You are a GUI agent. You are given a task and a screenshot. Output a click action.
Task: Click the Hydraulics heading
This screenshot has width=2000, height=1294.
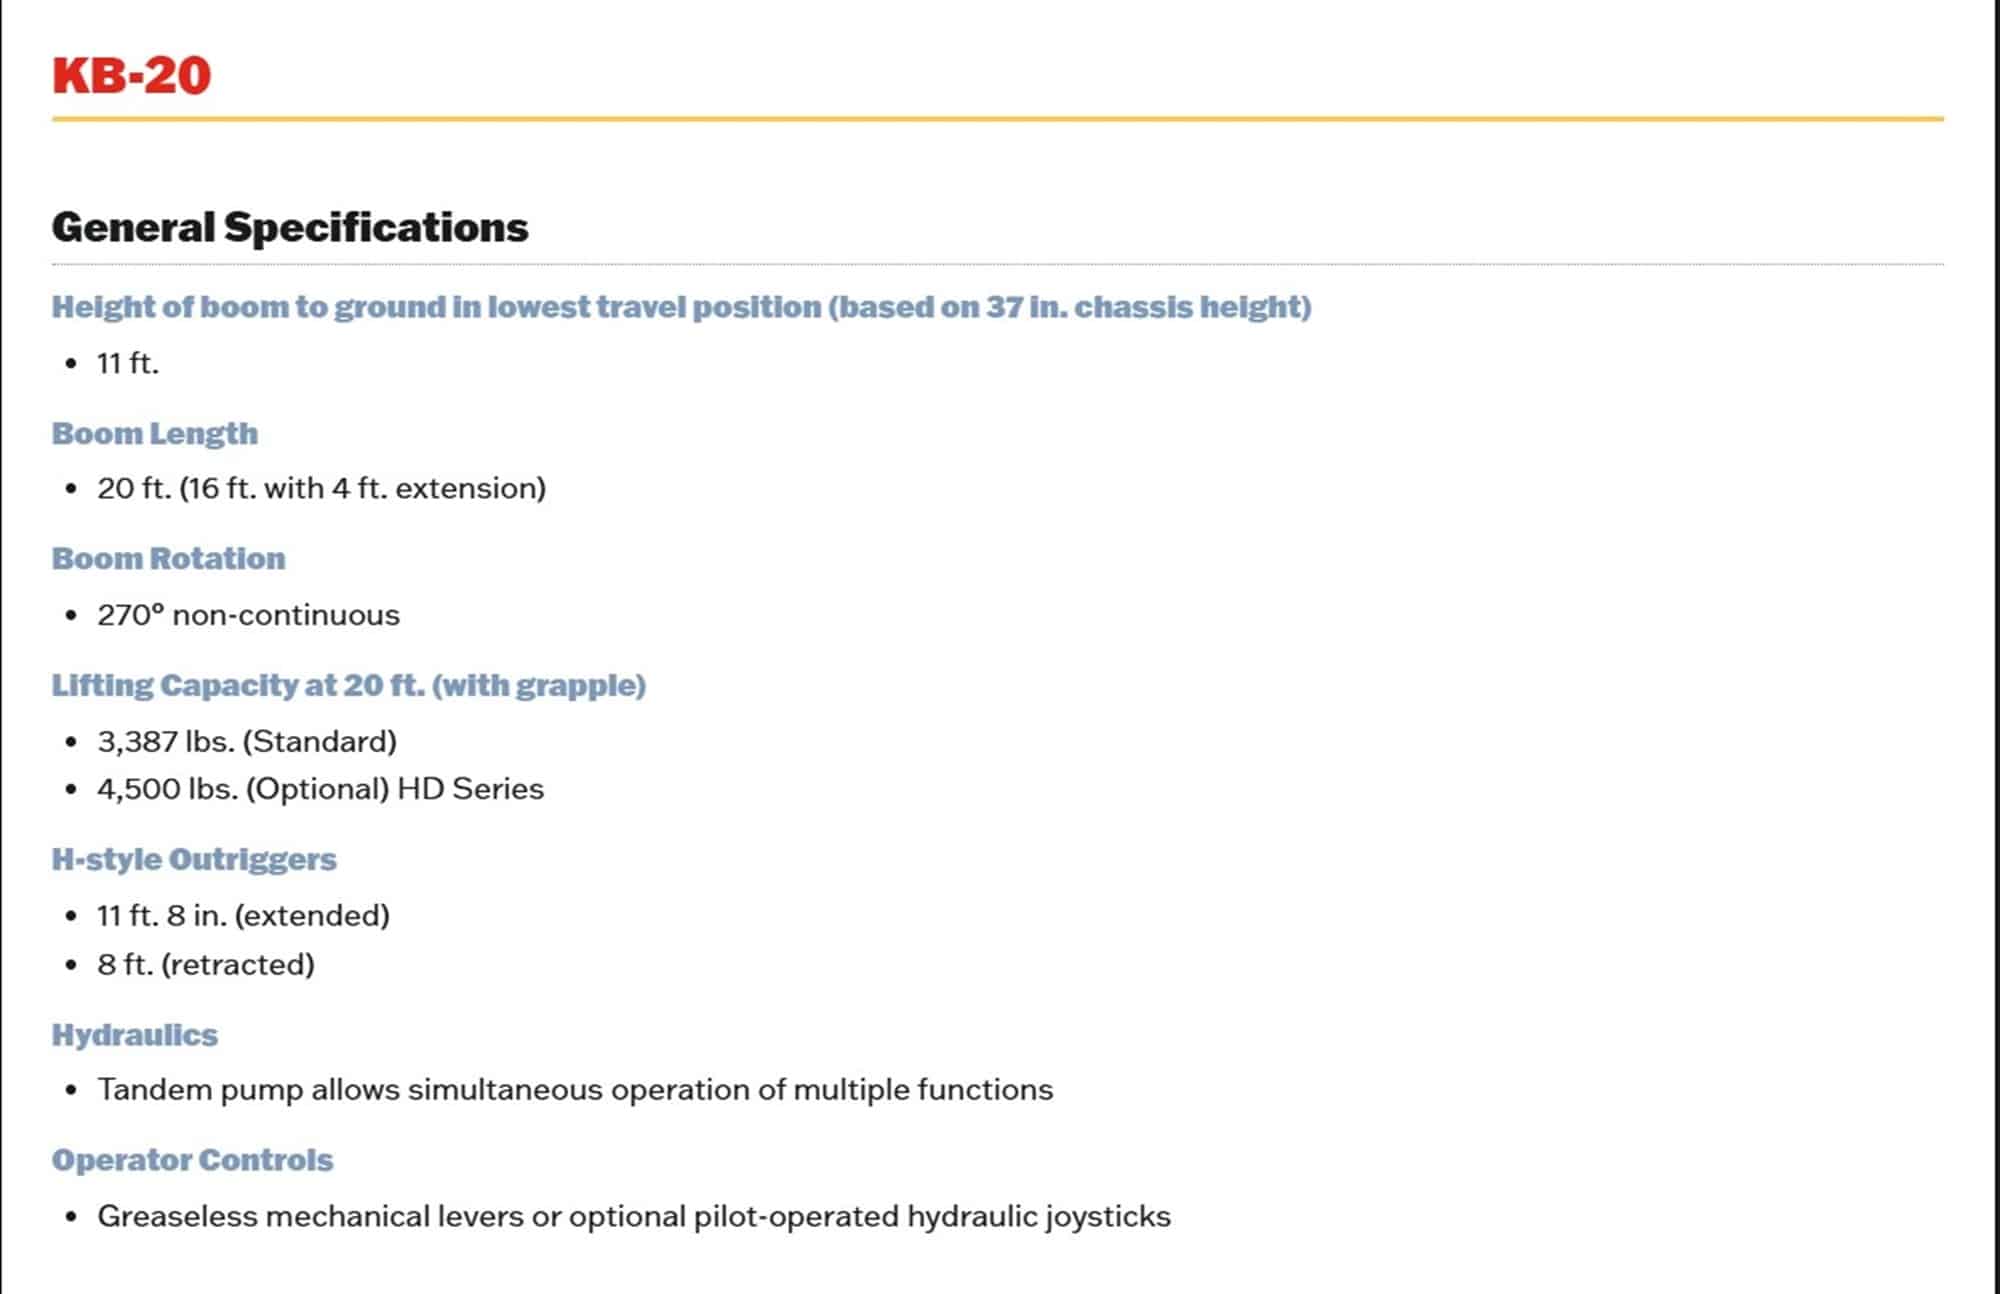pos(135,1035)
